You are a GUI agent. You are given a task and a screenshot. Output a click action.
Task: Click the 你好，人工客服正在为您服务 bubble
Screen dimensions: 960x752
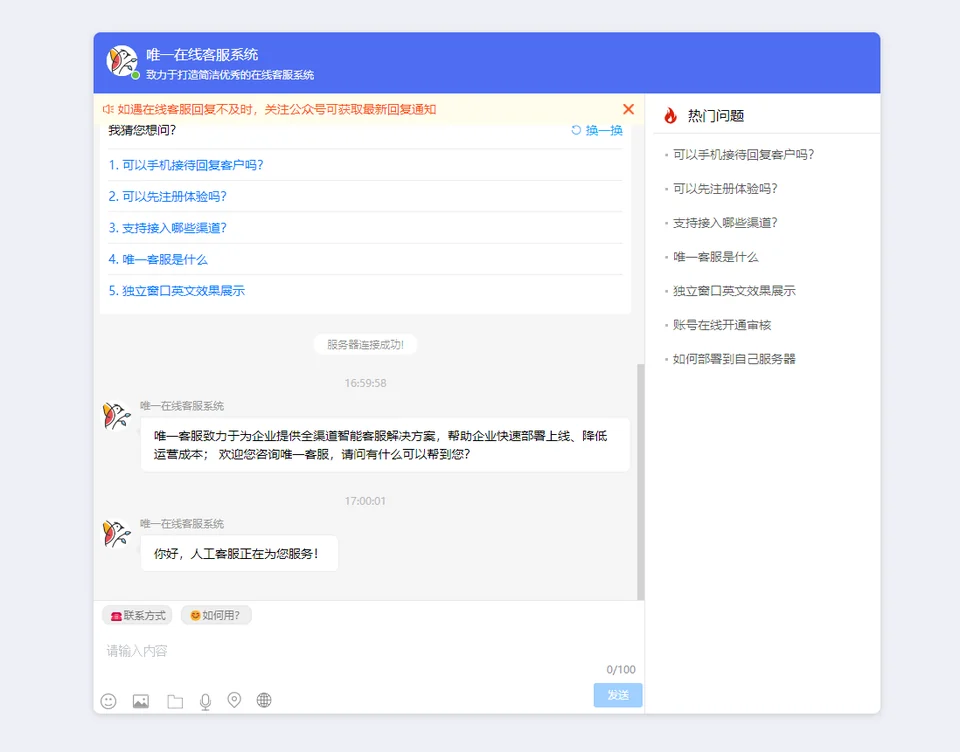239,554
